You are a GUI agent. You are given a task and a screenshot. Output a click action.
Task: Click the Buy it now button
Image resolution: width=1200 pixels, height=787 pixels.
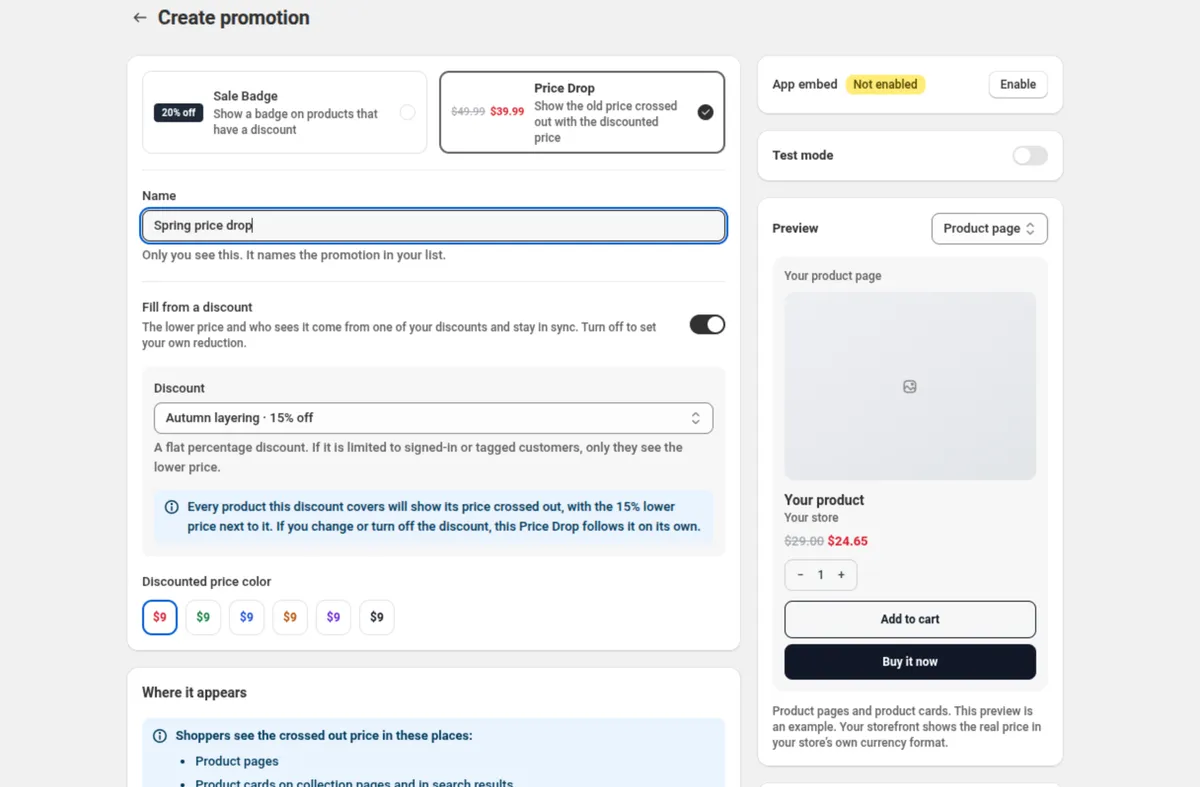point(910,662)
